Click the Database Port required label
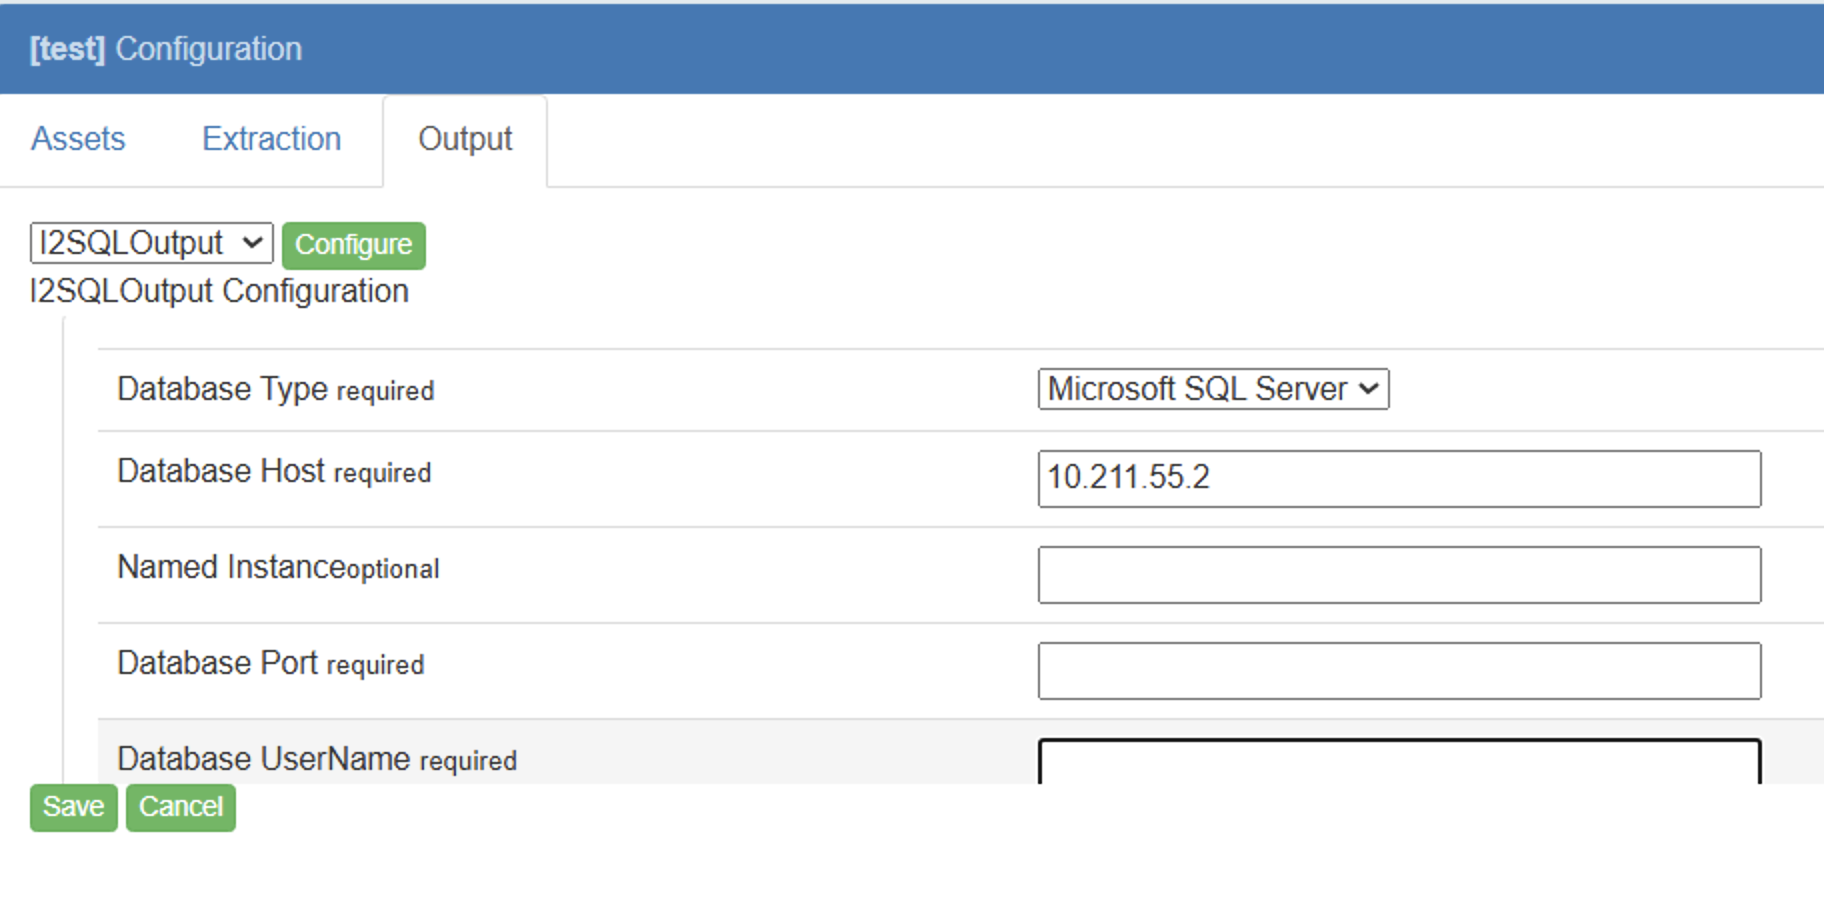Screen dimensions: 1824x918 [x=270, y=663]
